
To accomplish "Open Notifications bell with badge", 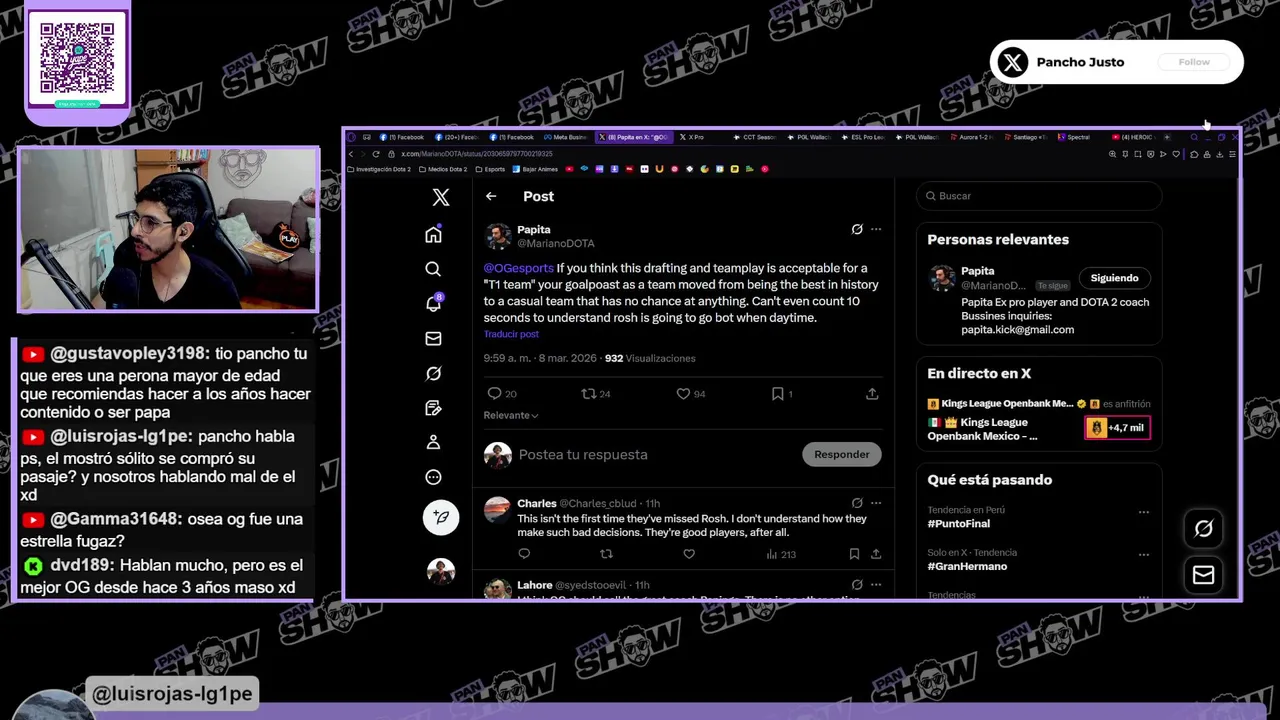I will tap(434, 303).
